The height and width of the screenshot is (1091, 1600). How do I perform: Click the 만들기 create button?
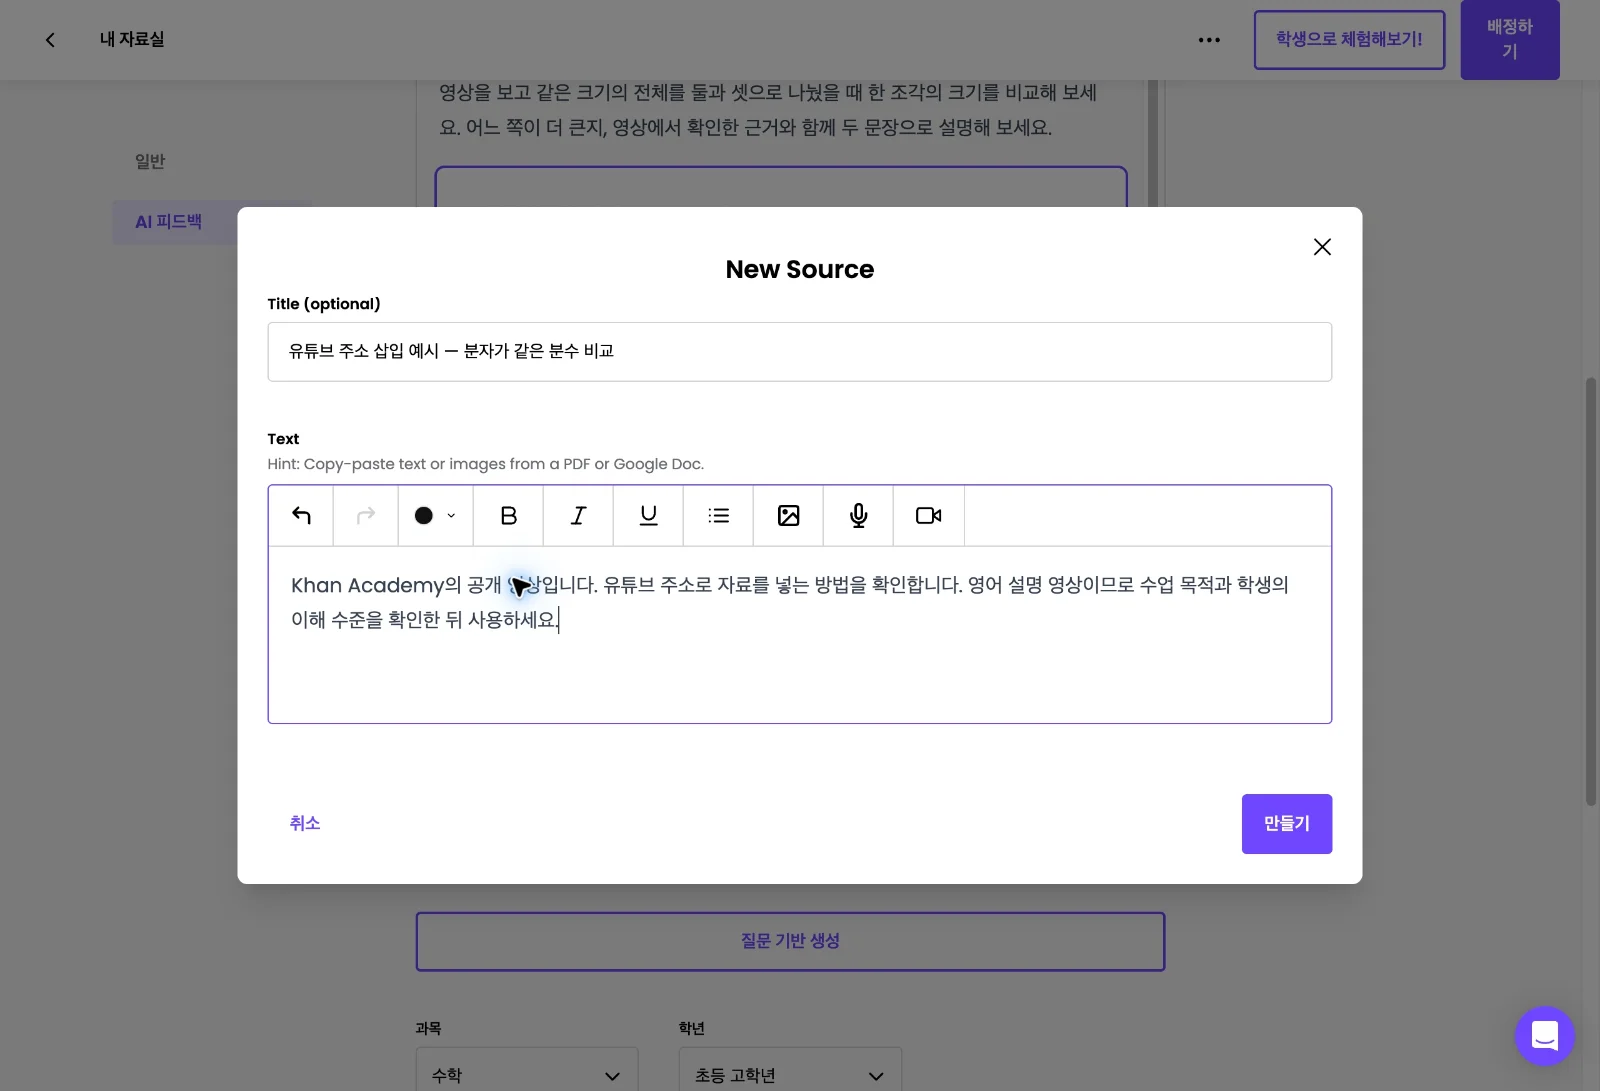1287,824
